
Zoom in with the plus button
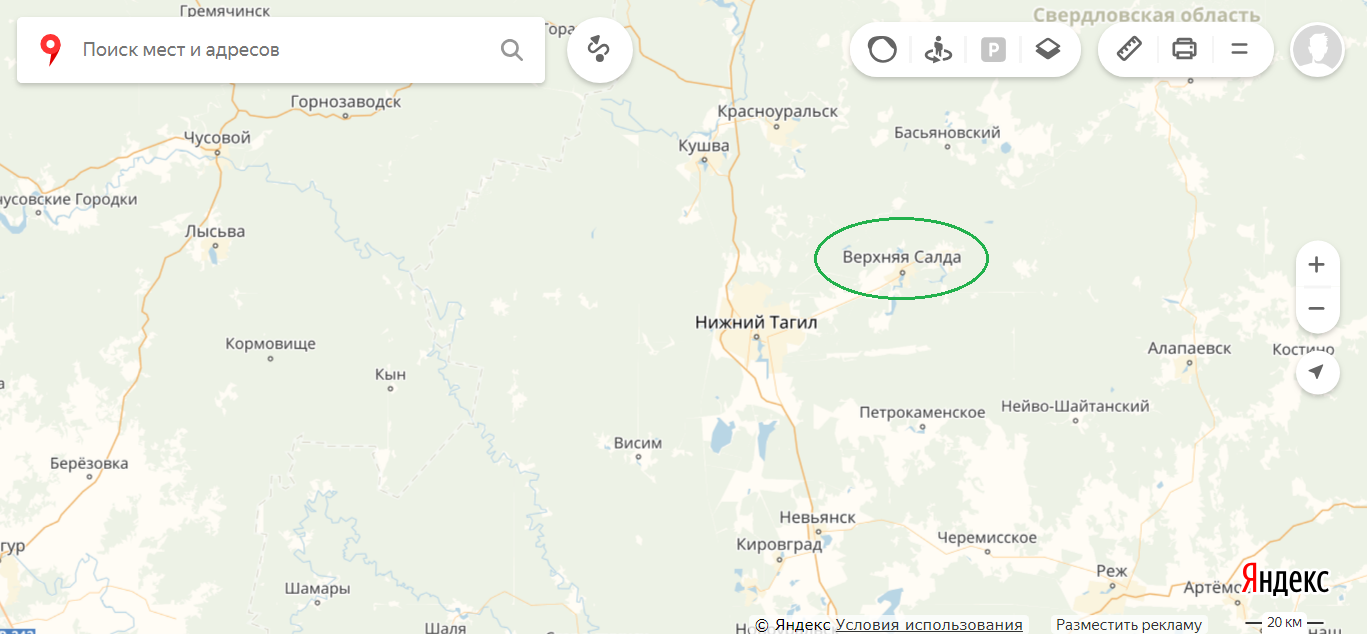tap(1317, 265)
